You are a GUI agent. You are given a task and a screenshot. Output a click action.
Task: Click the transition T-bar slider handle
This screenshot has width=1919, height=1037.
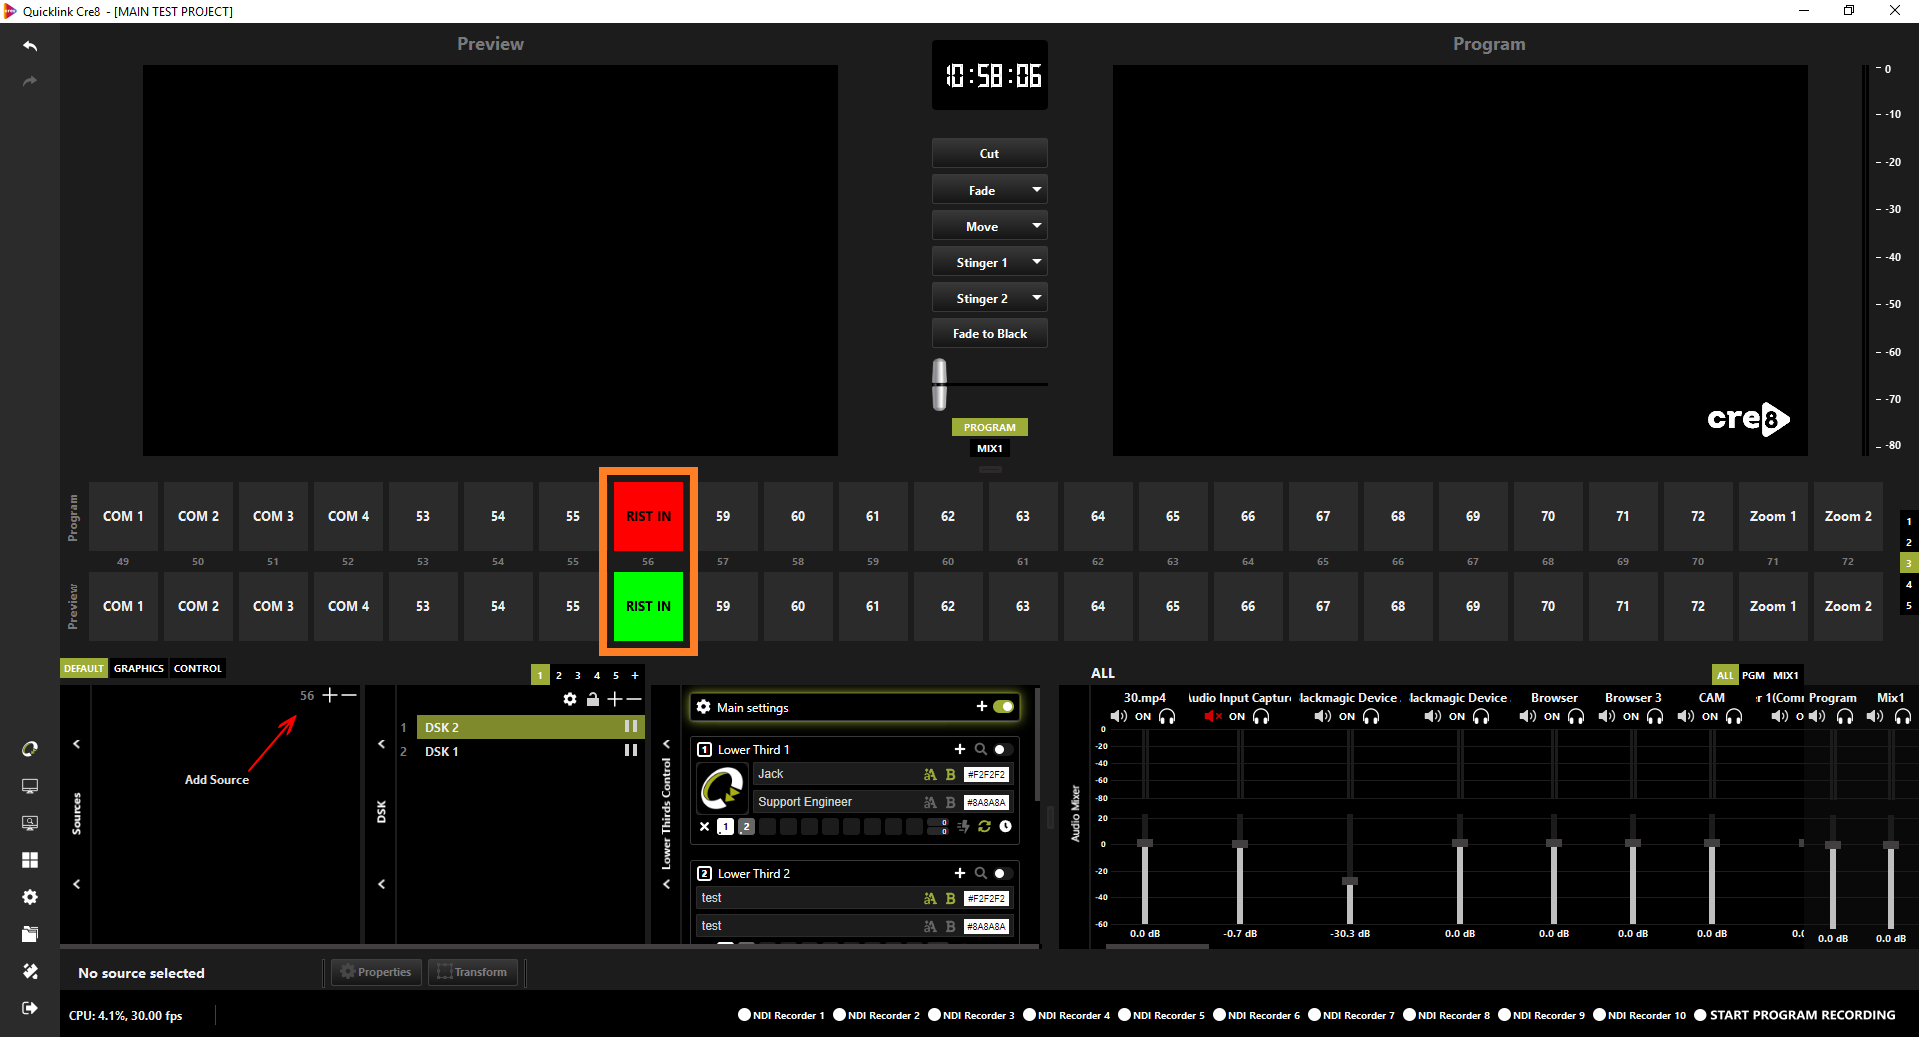[x=939, y=384]
